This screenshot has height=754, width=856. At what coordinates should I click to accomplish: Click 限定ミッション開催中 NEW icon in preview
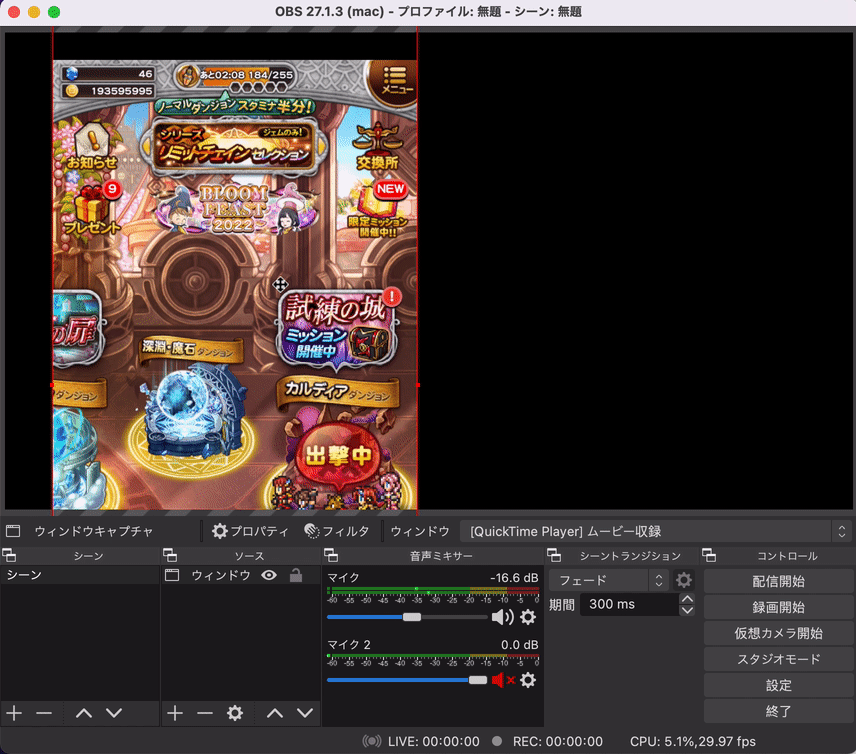point(378,210)
